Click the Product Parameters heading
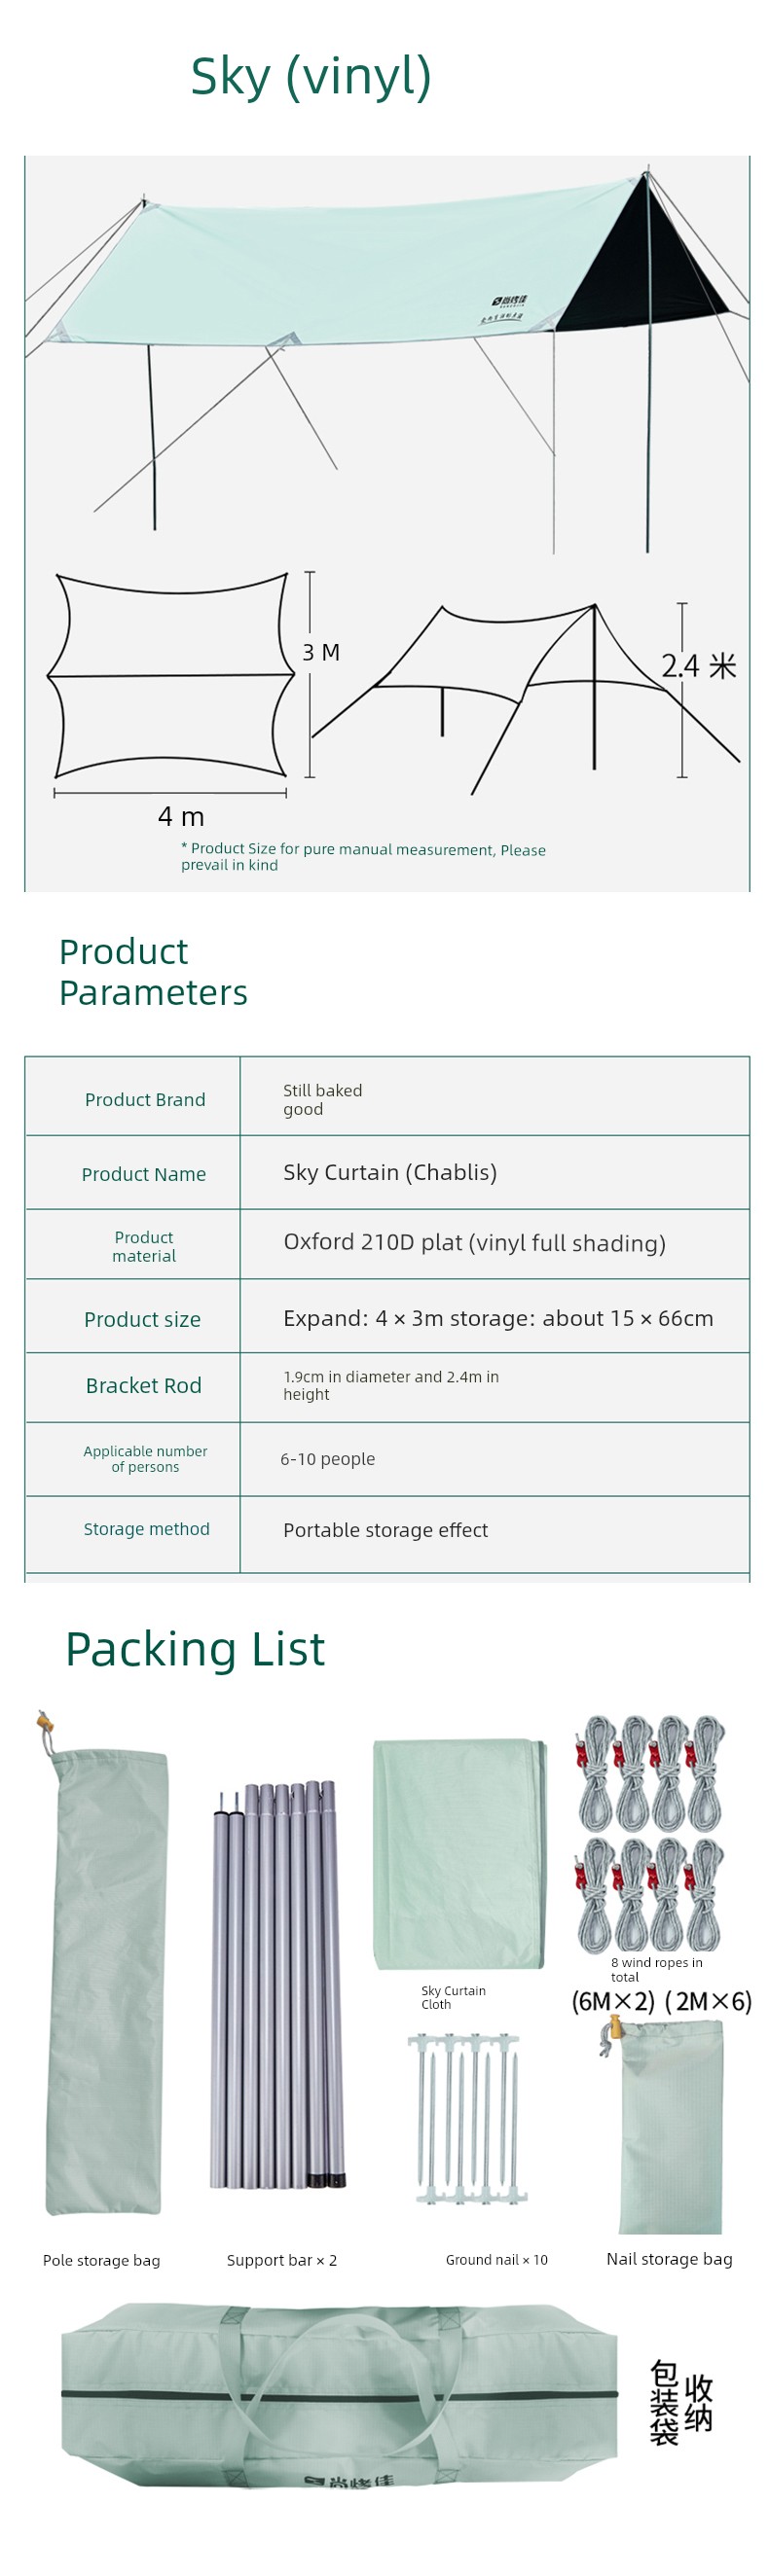This screenshot has width=769, height=2576. 153,972
